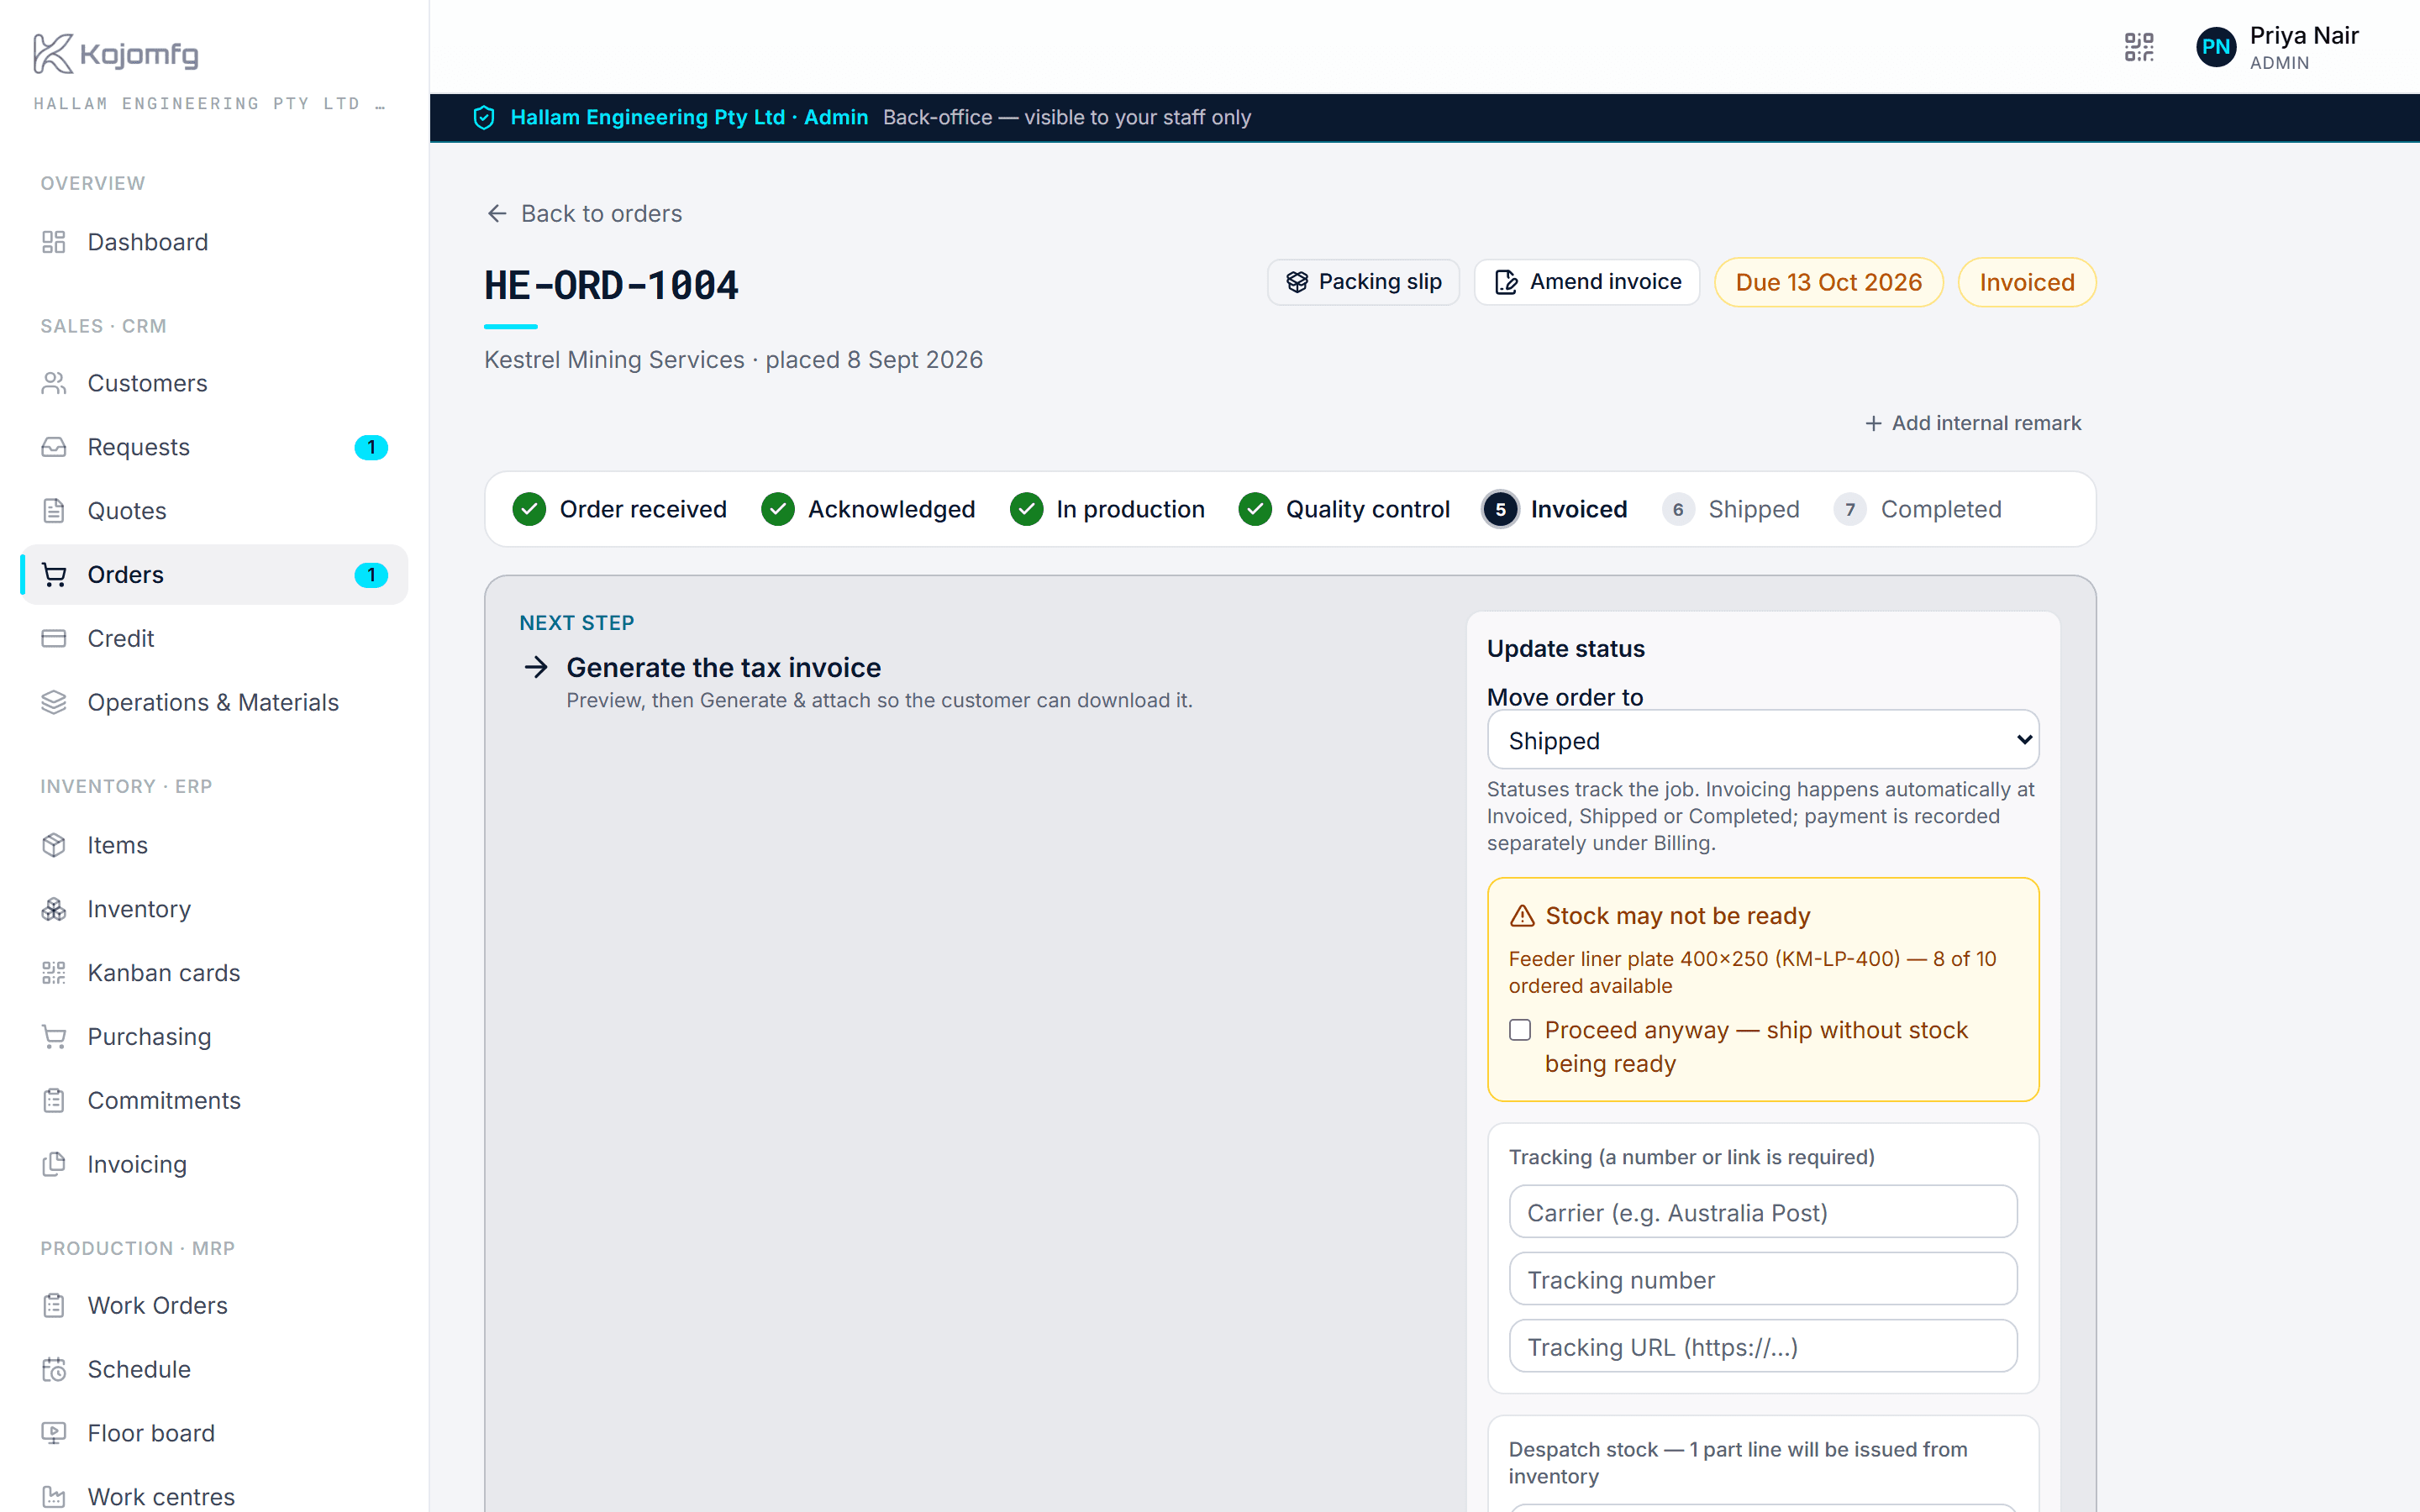Screen dimensions: 2420x1512
Task: Click the Work centres factory icon
Action: tap(54, 1497)
